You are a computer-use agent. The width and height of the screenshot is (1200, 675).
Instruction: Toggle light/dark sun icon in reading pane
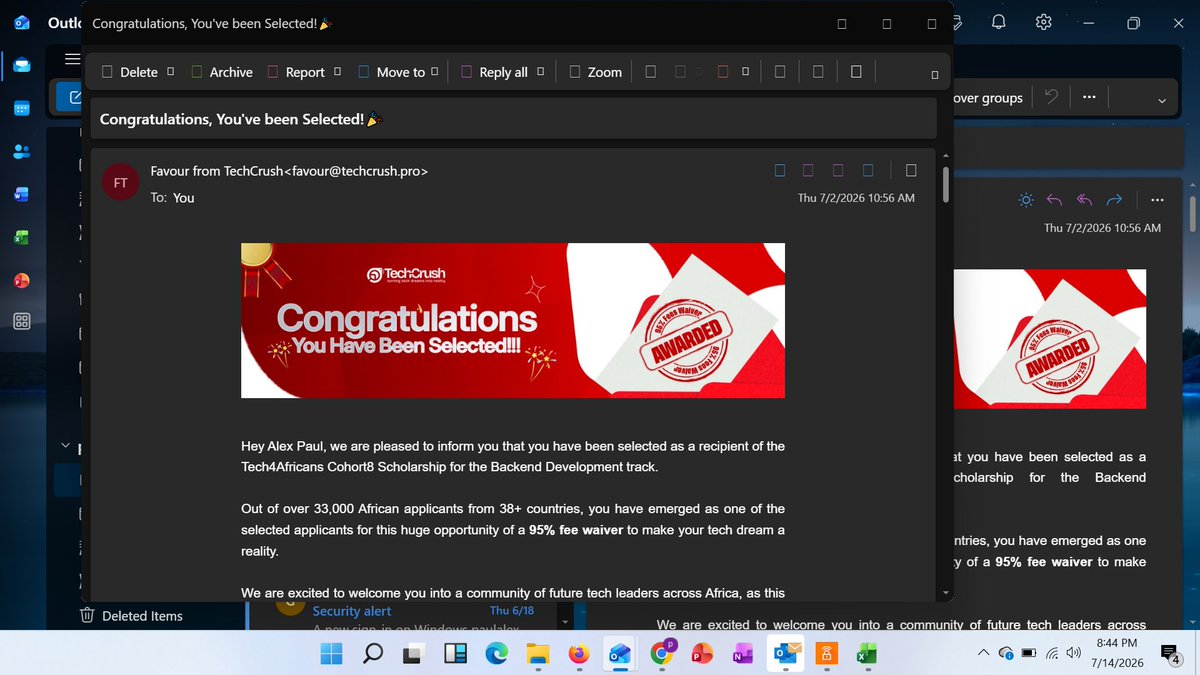click(1025, 200)
